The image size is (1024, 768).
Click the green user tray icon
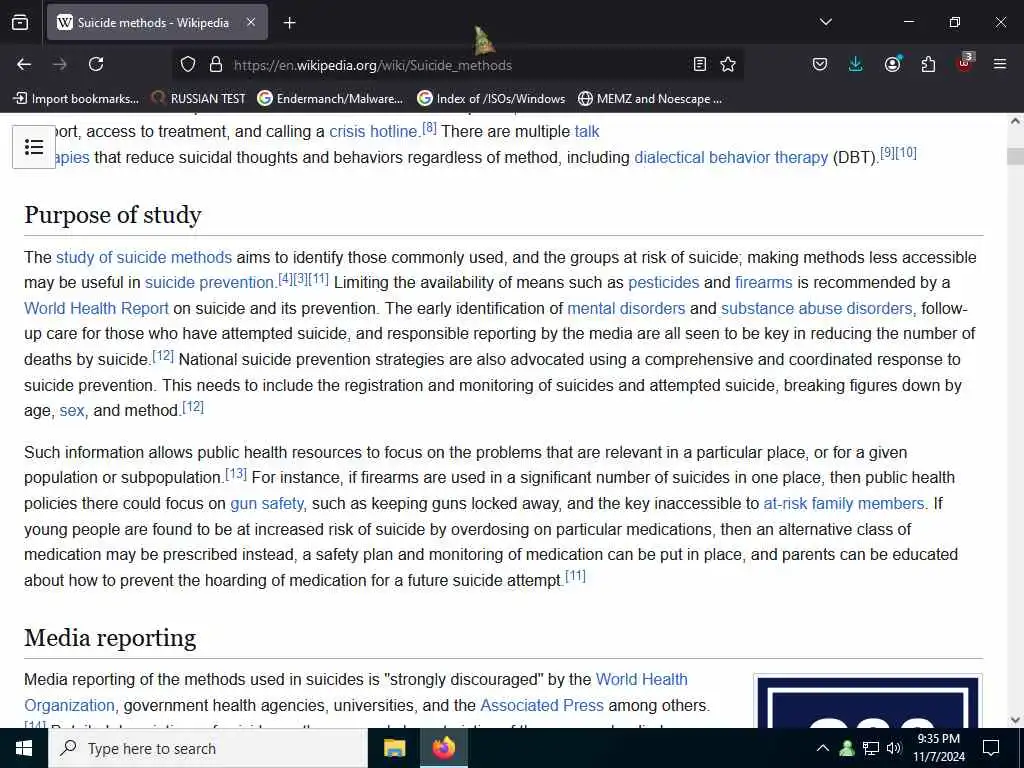click(847, 748)
